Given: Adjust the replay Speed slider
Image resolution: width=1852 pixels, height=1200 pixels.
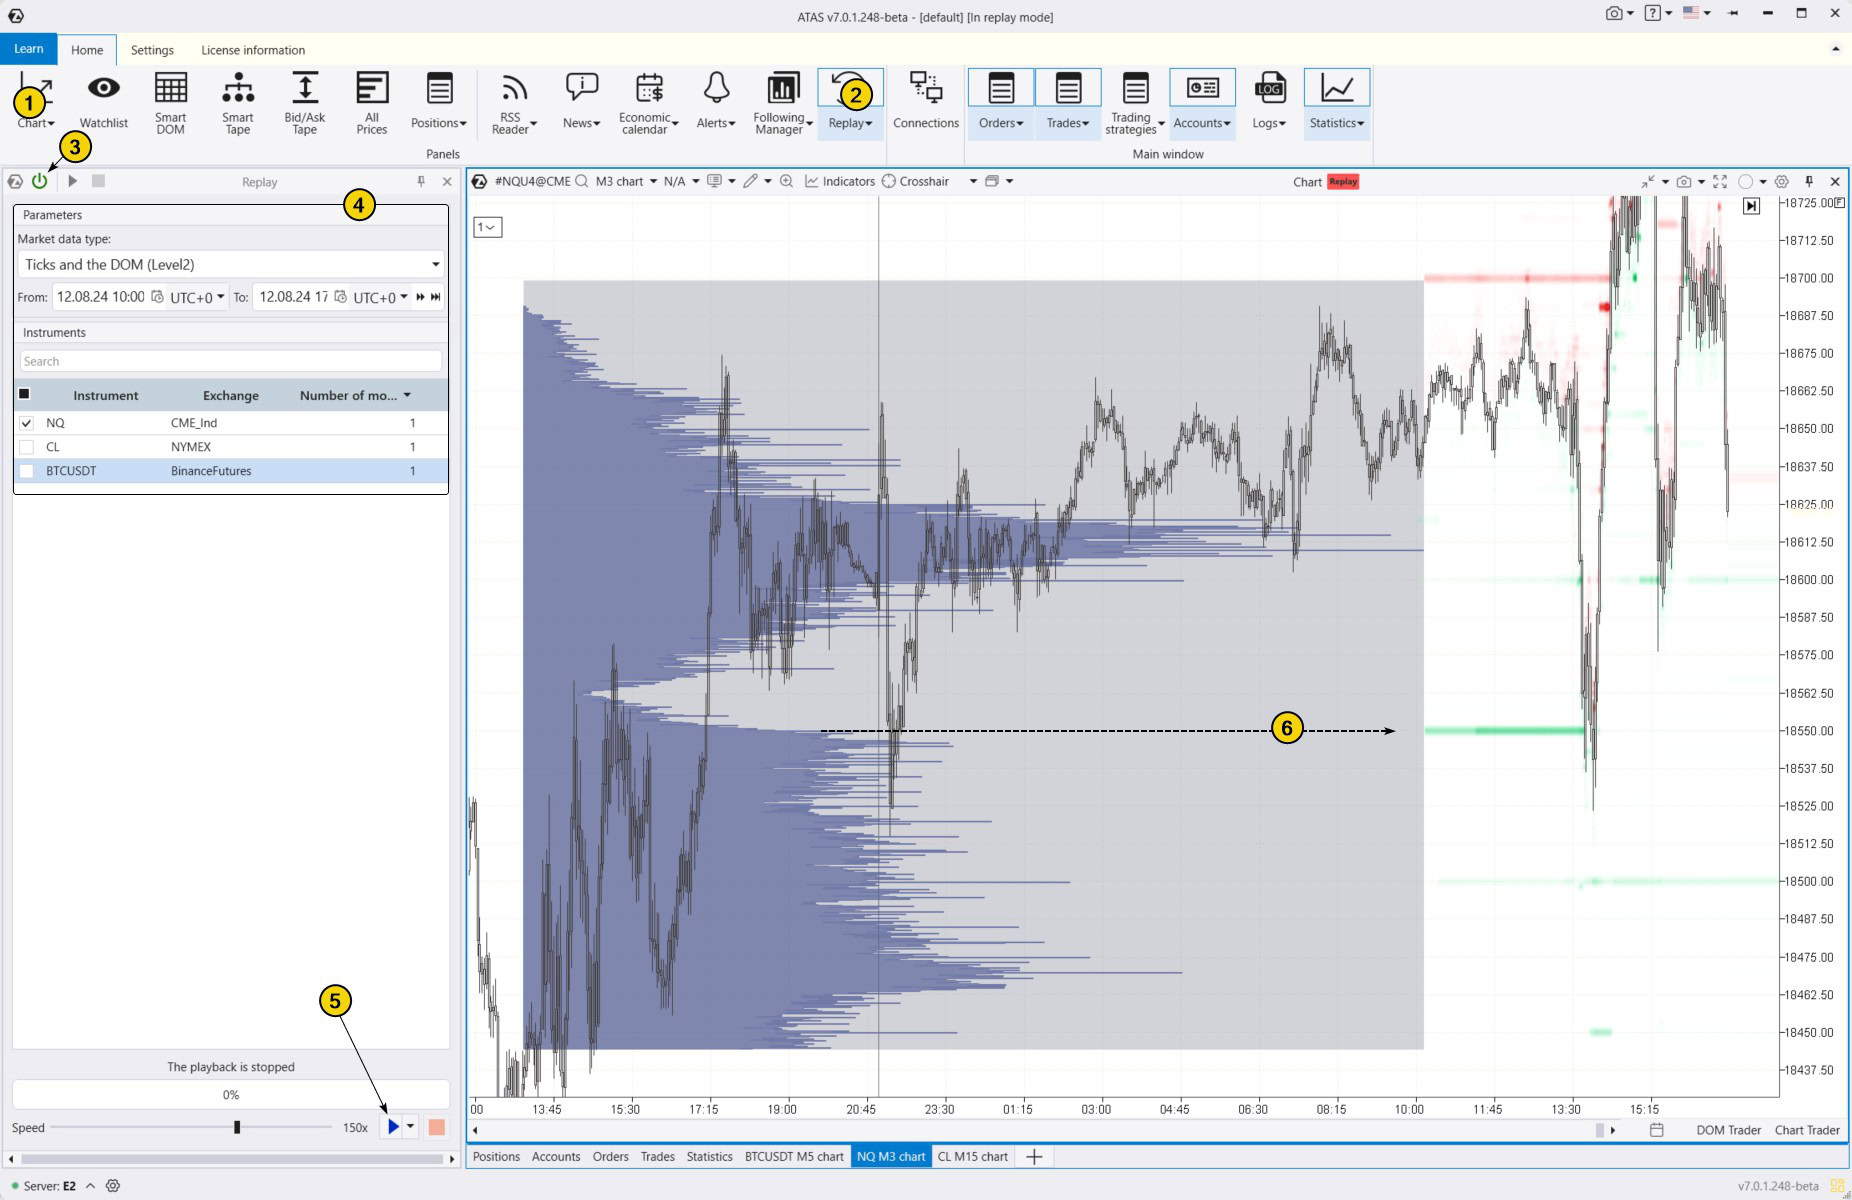Looking at the screenshot, I should [x=237, y=1127].
